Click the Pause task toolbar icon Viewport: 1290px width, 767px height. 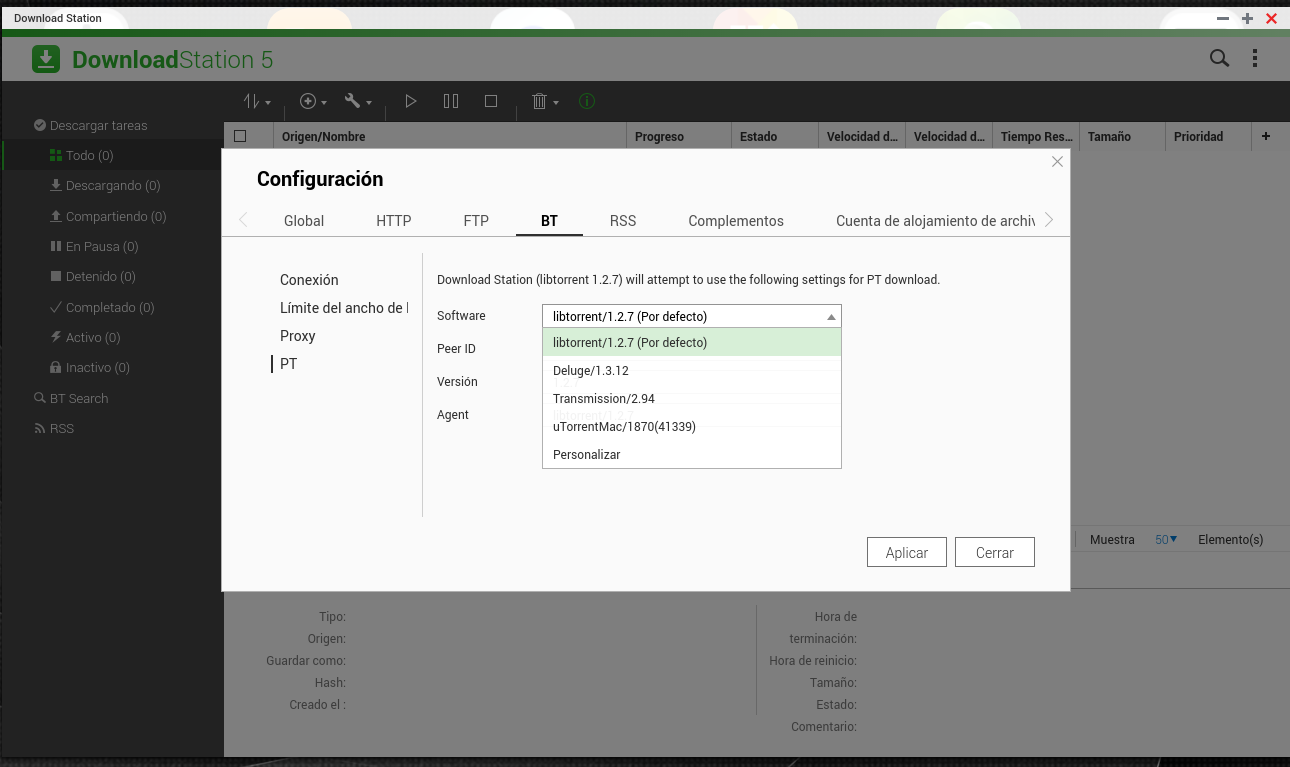451,101
